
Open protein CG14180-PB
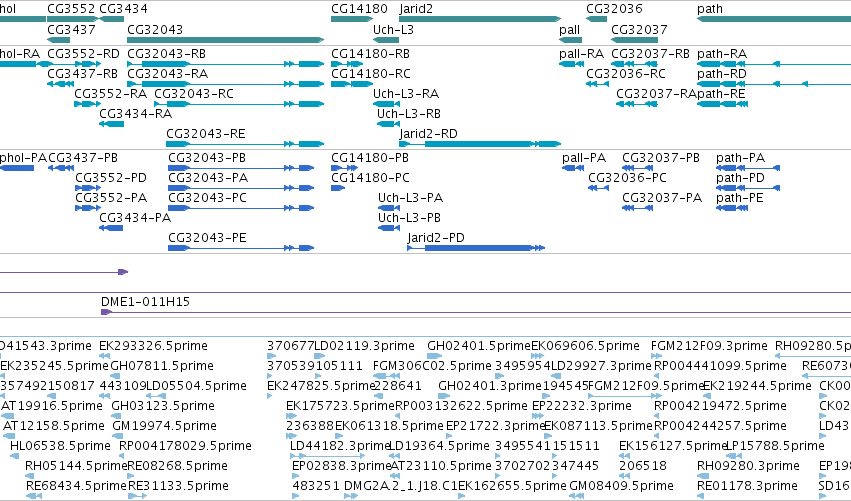[370, 158]
